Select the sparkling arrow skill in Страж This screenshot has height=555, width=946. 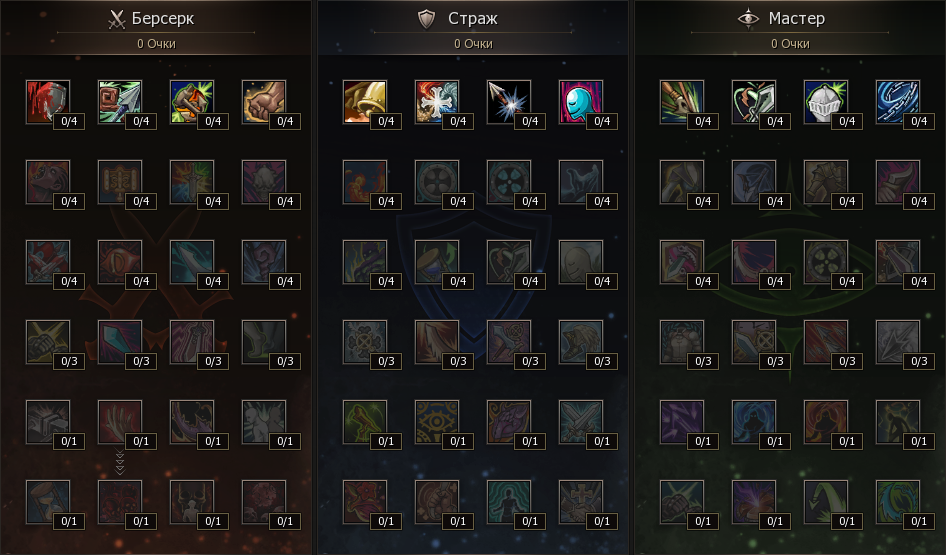509,102
